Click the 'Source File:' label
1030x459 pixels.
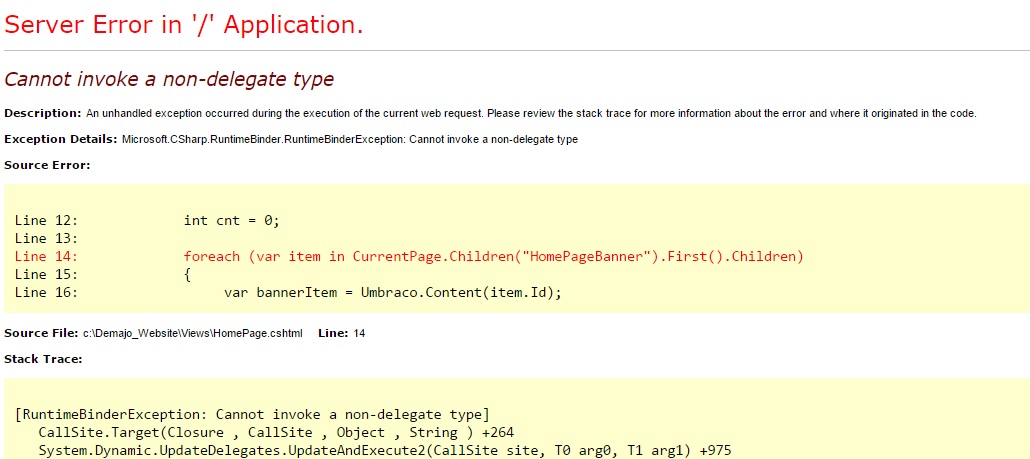click(x=41, y=333)
